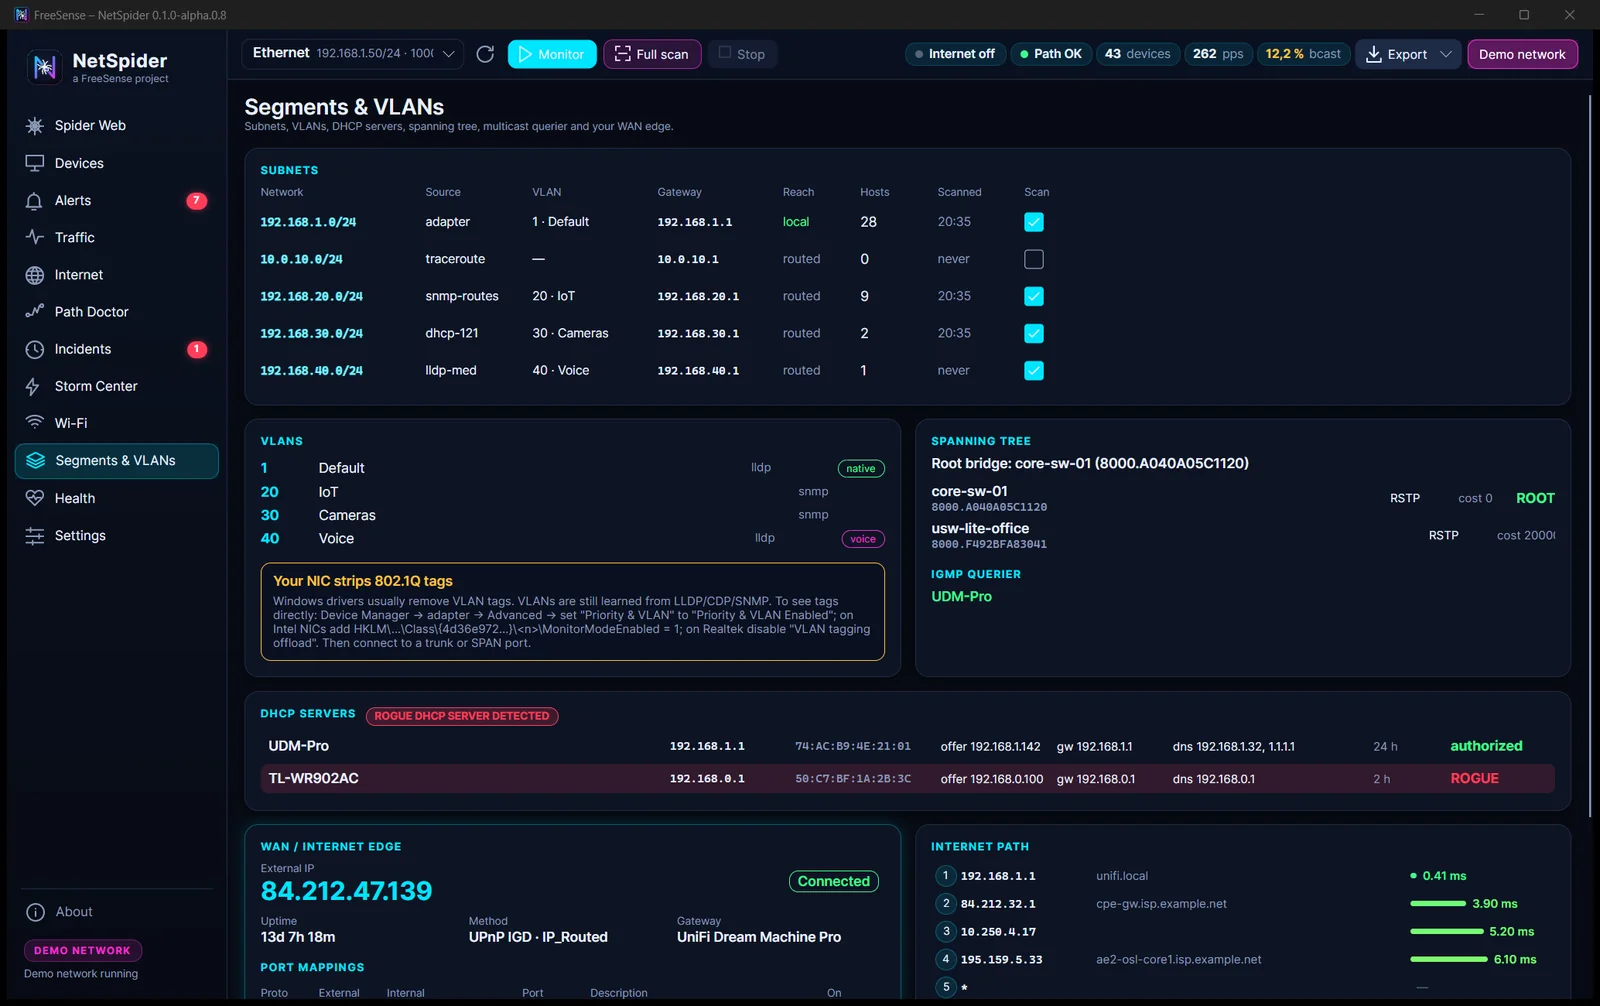Viewport: 1600px width, 1006px height.
Task: Click the ROGUE DHCP SERVER DETECTED badge
Action: (x=462, y=716)
